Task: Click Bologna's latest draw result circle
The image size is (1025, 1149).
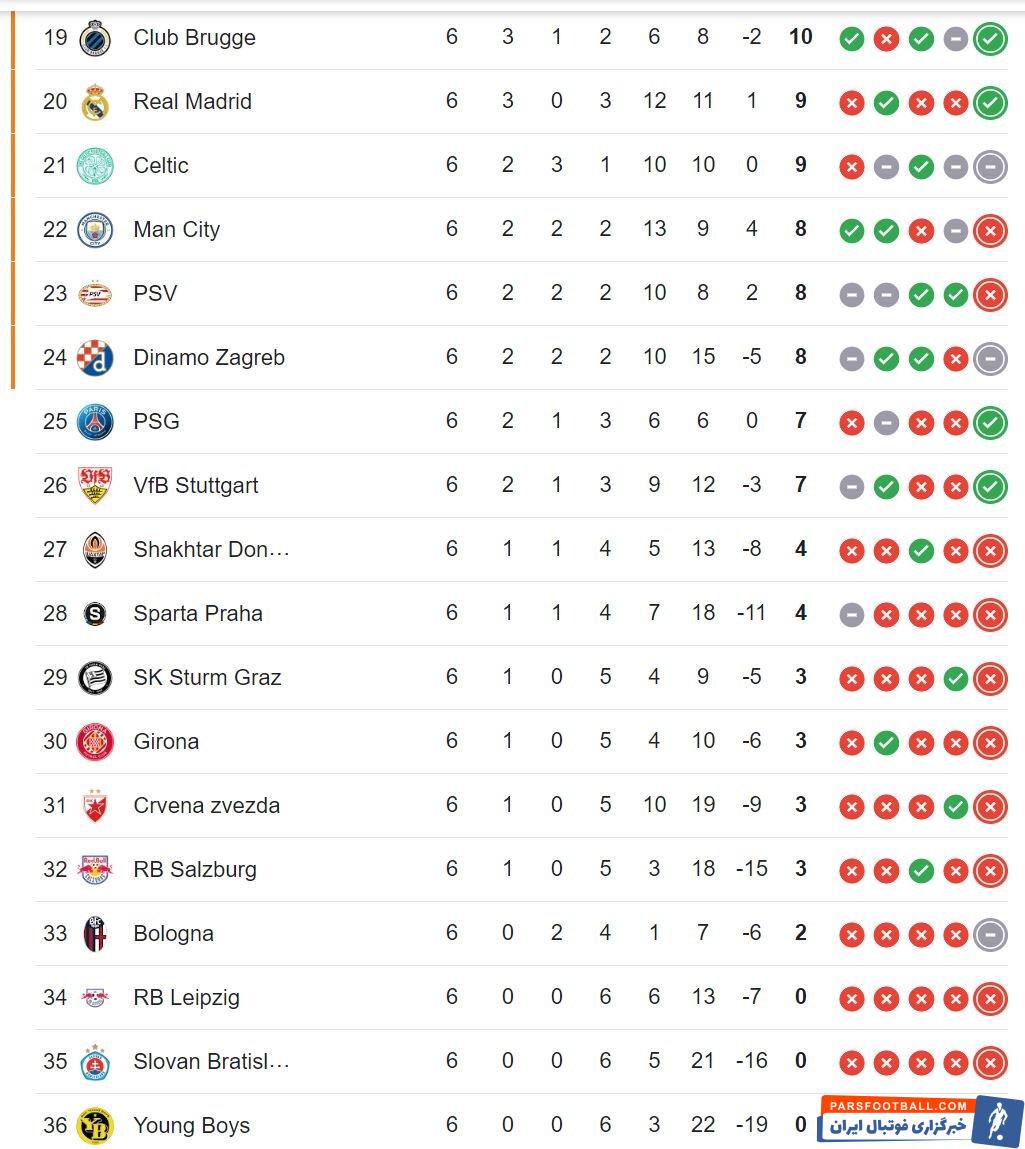Action: click(990, 934)
